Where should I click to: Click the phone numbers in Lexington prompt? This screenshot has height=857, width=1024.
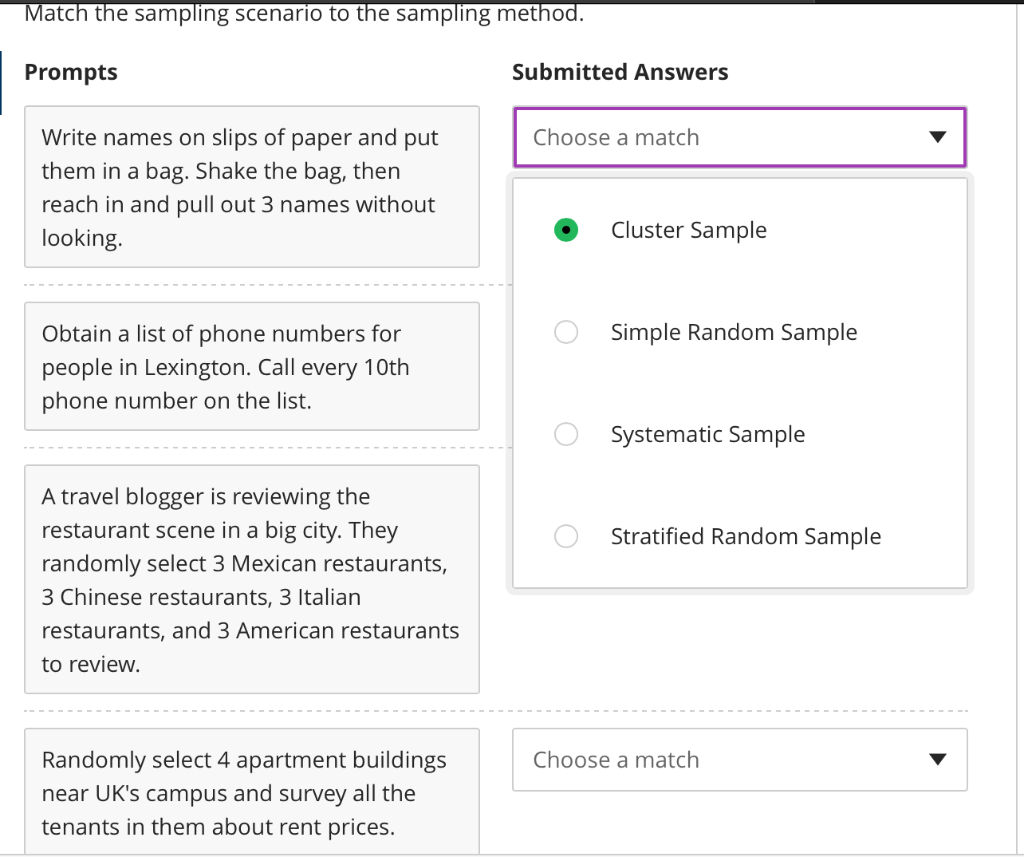(252, 367)
